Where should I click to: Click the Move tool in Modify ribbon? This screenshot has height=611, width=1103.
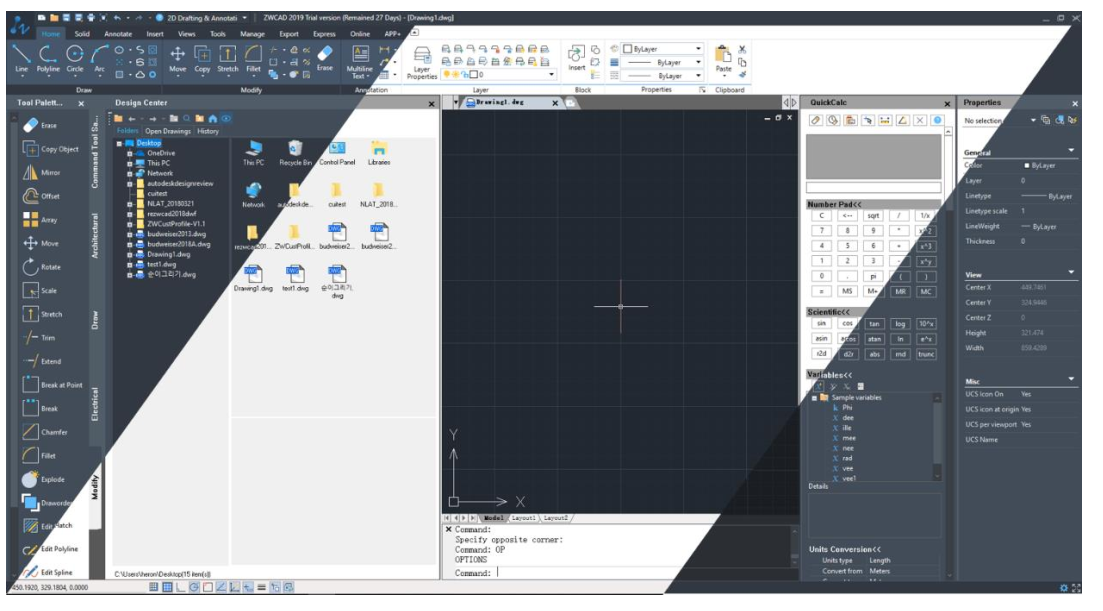[178, 58]
